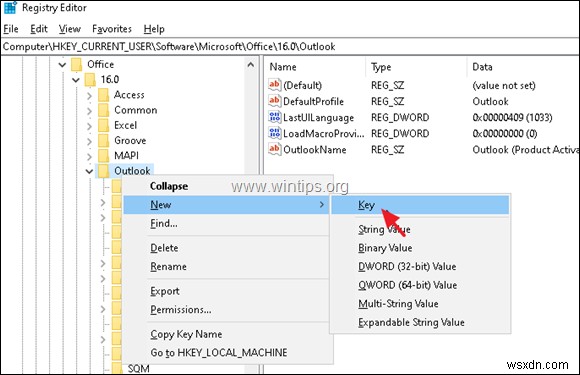Open the Help menu
The height and width of the screenshot is (375, 580).
click(154, 29)
